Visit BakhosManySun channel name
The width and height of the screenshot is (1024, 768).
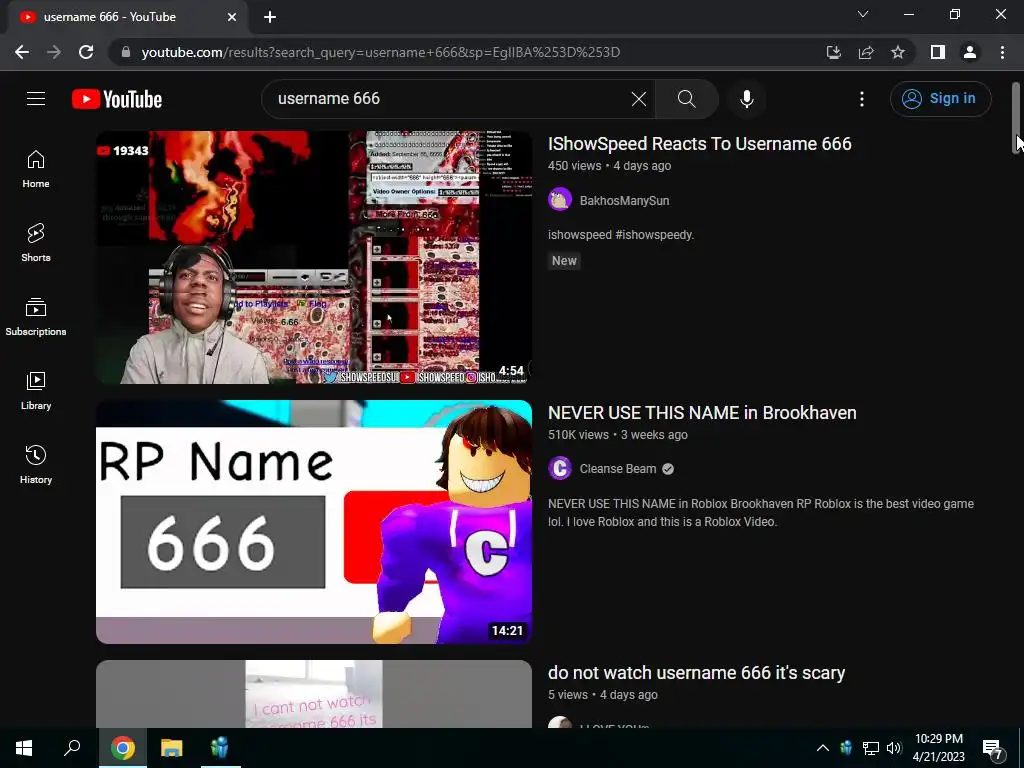pos(624,200)
